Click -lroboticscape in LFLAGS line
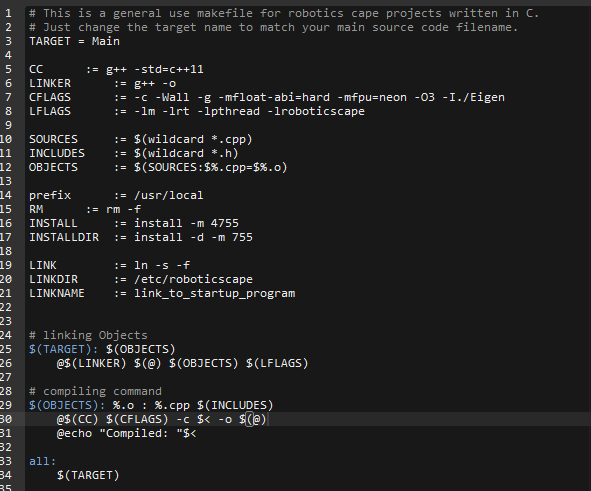 [316, 111]
